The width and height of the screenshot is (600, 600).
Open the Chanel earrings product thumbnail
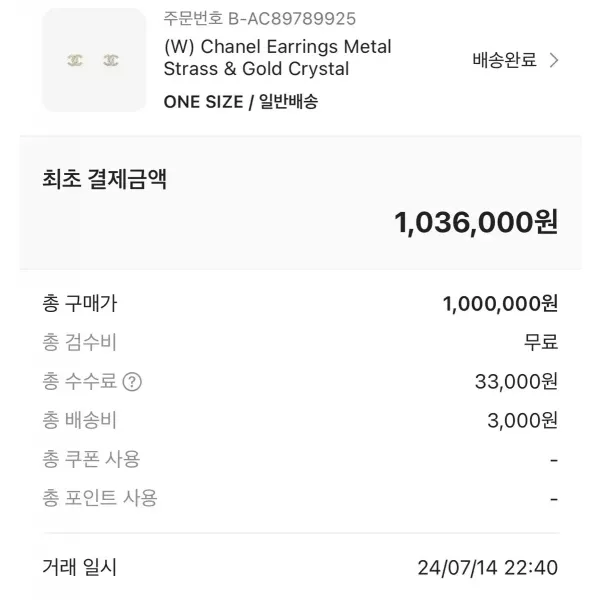coord(94,60)
